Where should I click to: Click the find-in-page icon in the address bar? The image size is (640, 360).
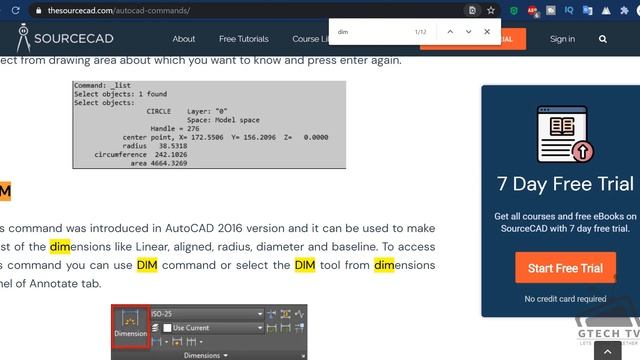tap(472, 11)
